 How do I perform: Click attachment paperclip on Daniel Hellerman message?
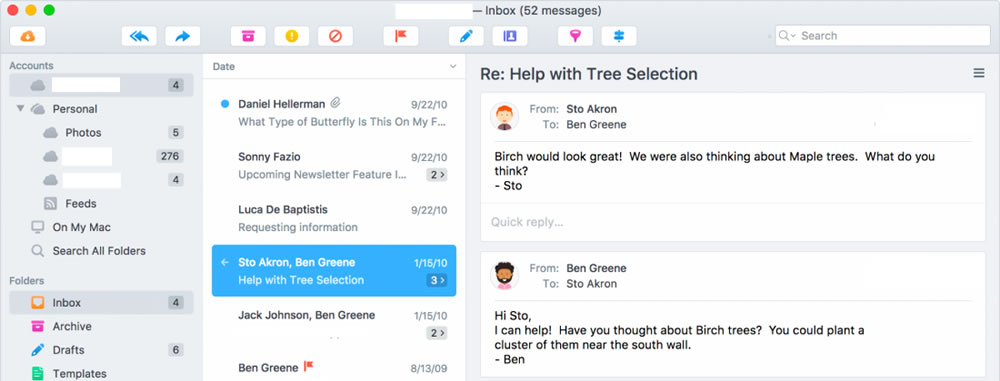click(336, 103)
